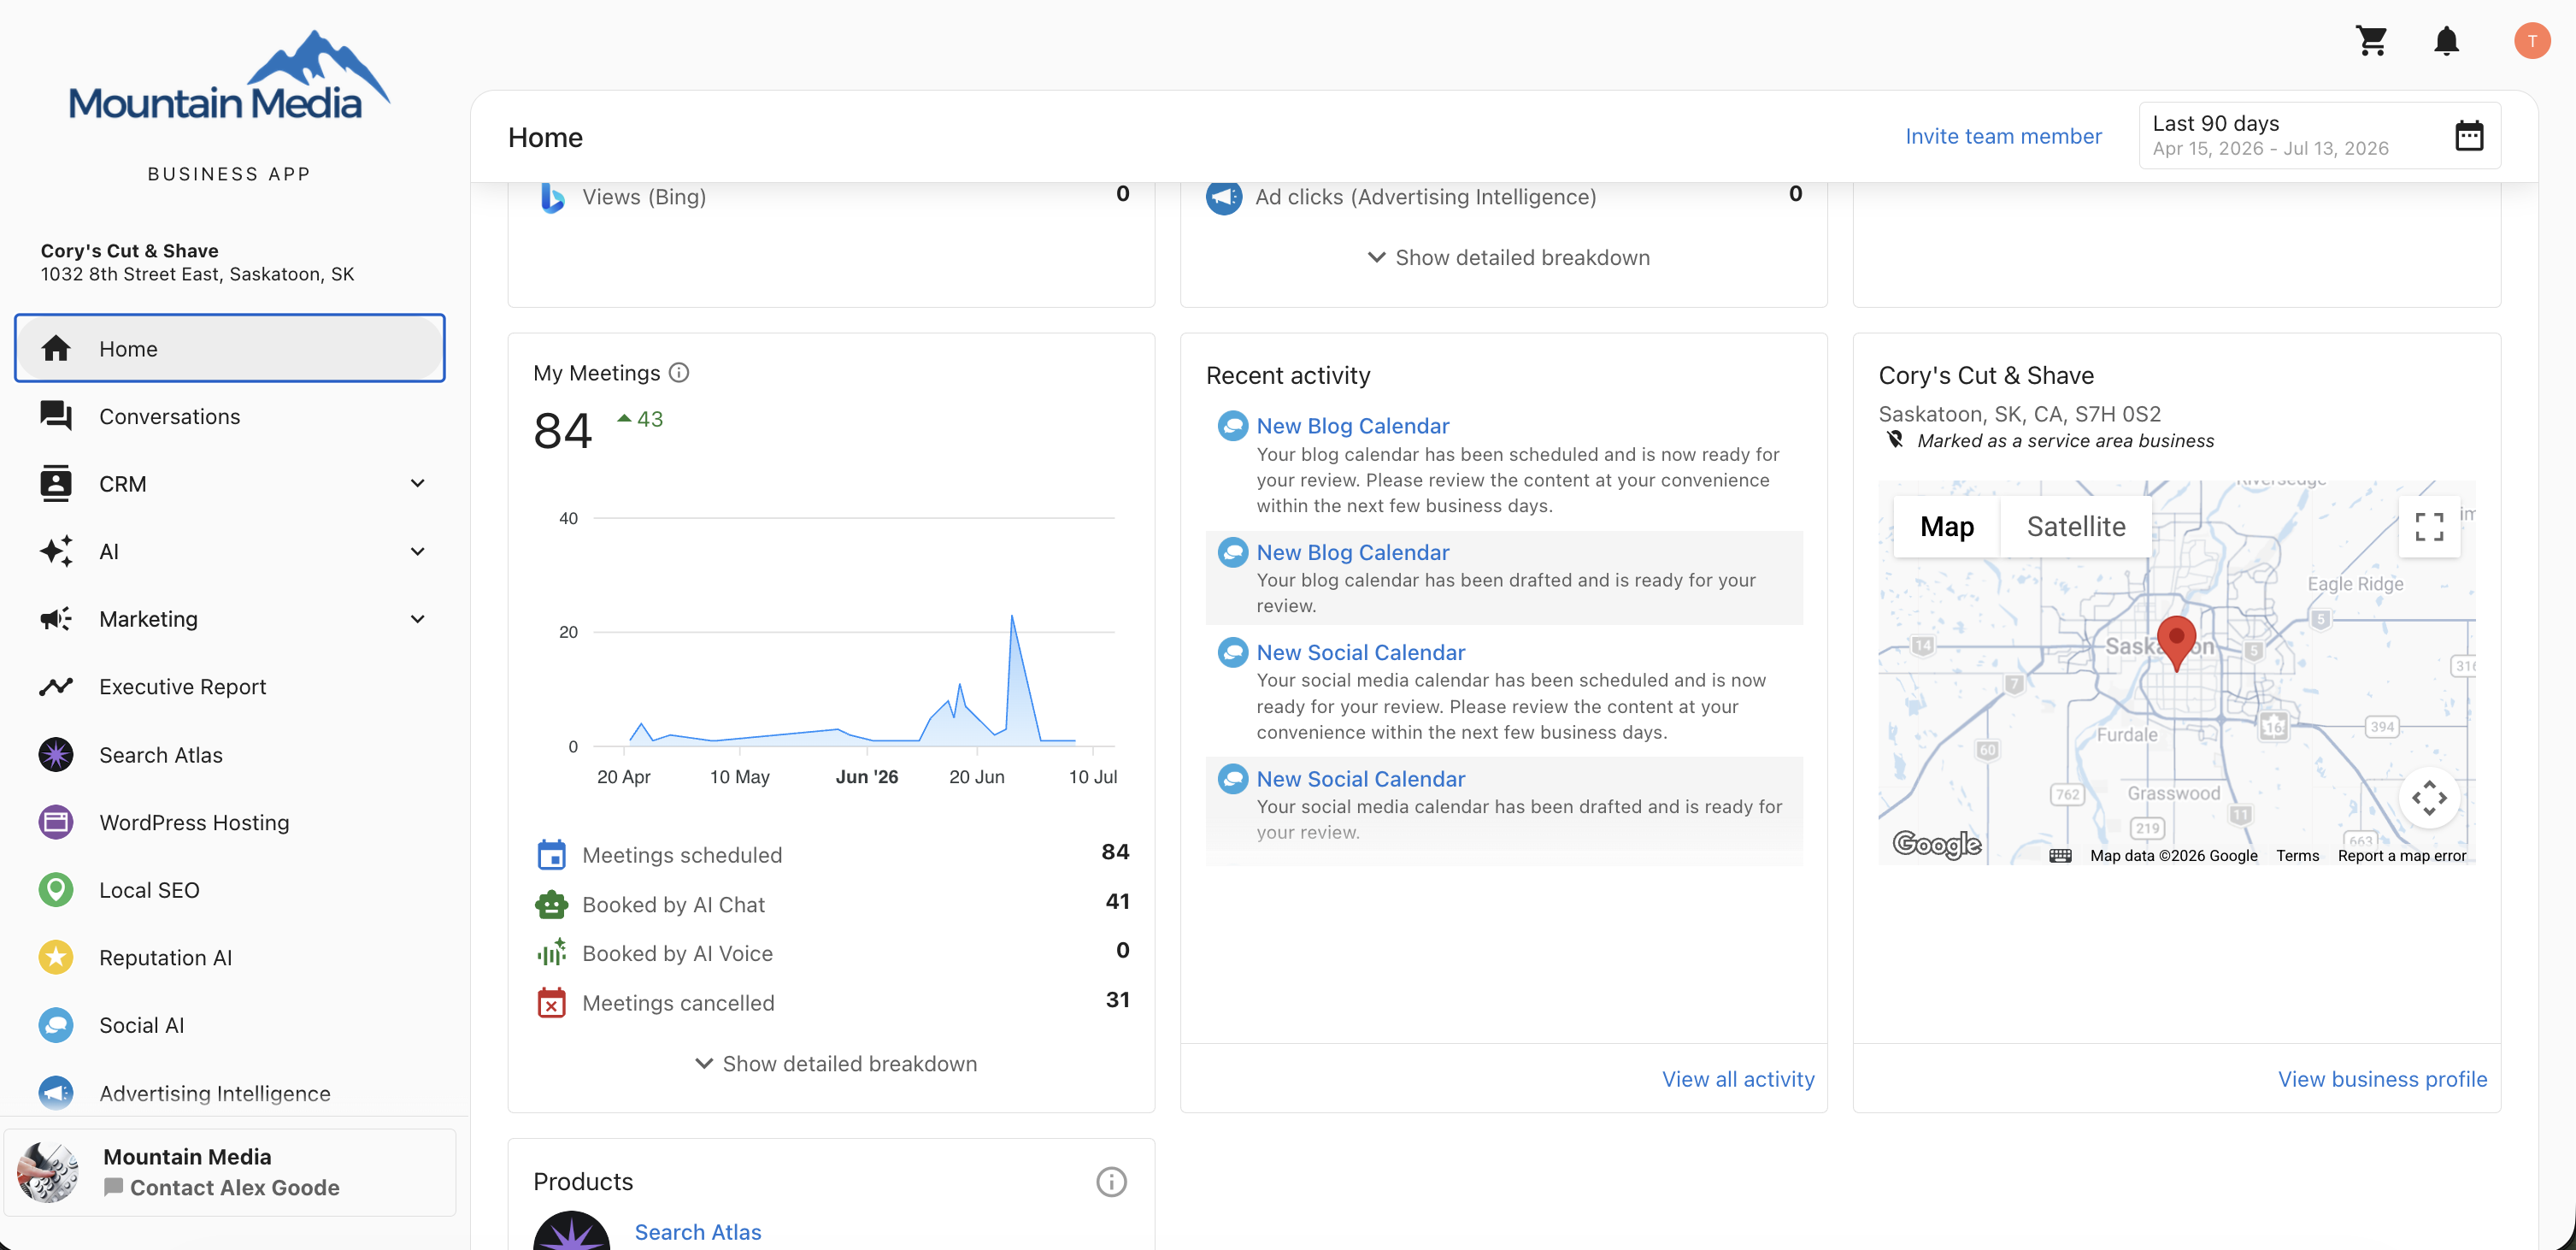
Task: Switch map to Satellite view
Action: click(2076, 526)
